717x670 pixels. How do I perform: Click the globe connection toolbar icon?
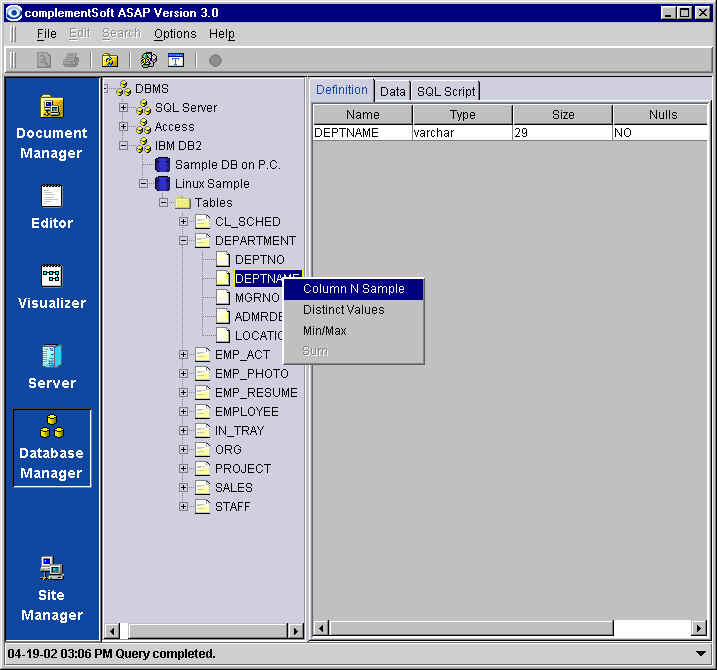[x=148, y=60]
